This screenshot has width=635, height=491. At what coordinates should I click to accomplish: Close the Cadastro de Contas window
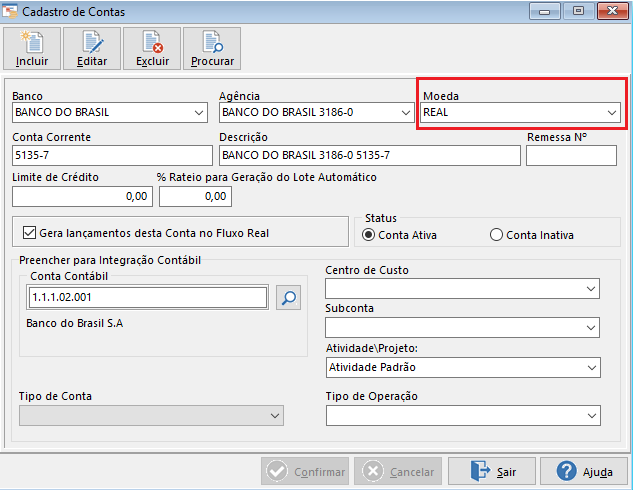(612, 11)
